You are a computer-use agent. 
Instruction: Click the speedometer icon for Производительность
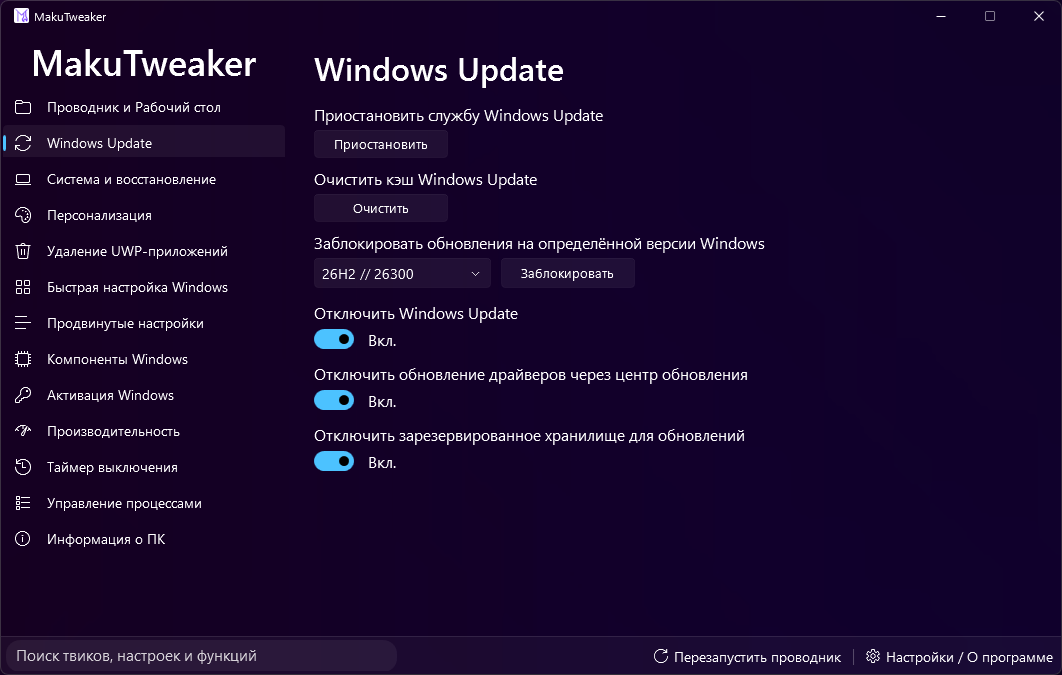tap(23, 431)
